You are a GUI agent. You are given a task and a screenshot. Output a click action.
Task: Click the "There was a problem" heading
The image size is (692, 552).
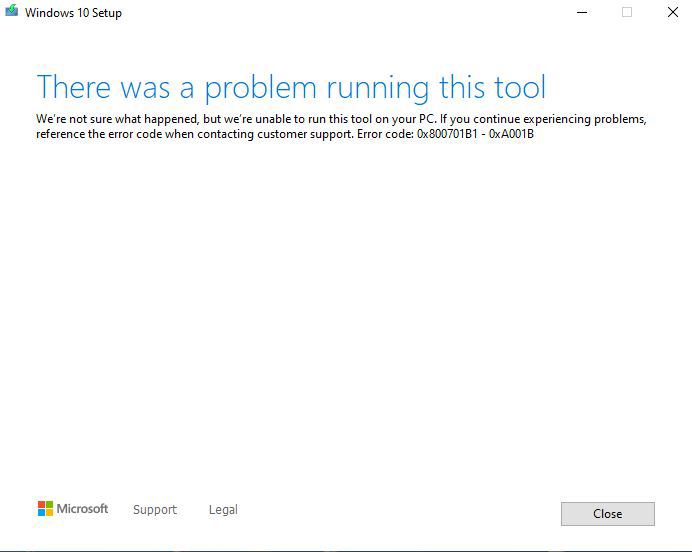(291, 88)
